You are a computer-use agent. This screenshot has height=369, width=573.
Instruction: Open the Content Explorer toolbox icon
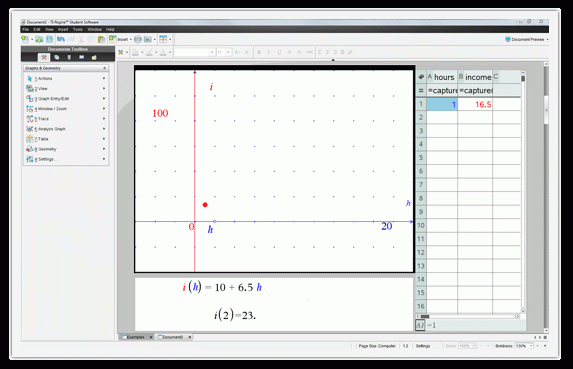coord(94,57)
